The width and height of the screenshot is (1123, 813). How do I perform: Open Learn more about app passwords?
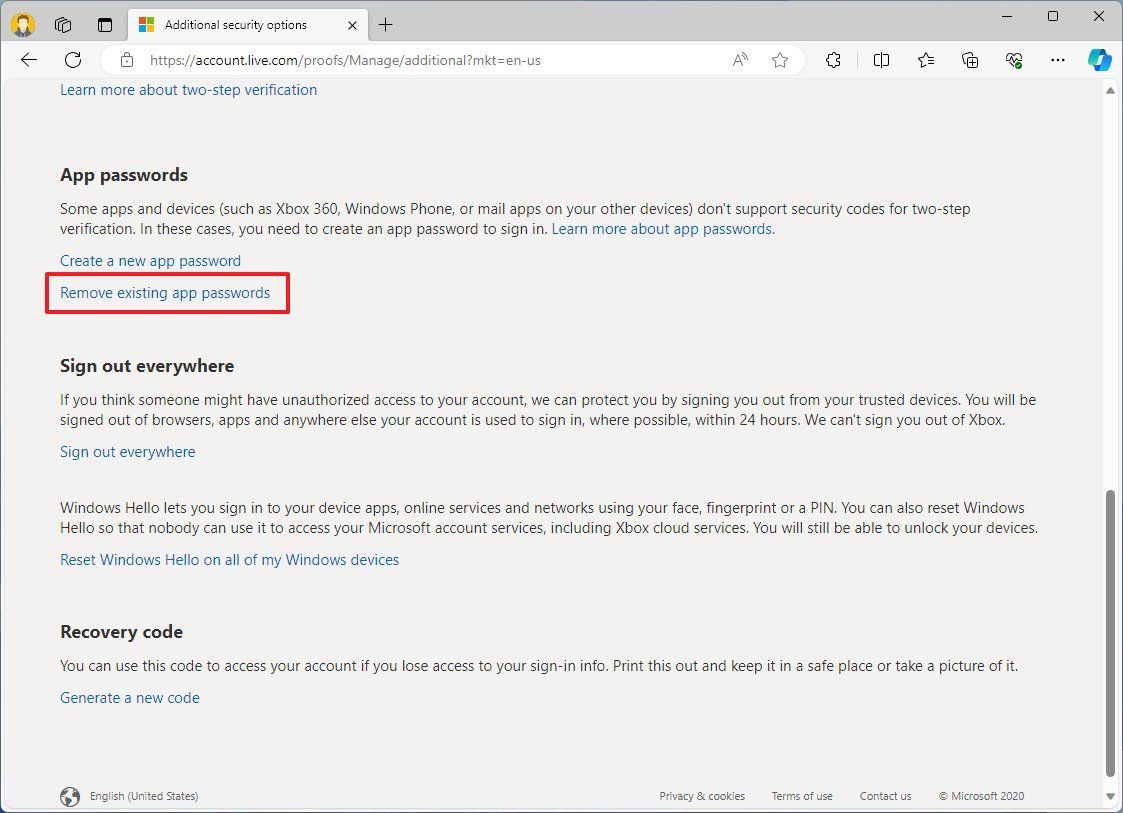(662, 229)
